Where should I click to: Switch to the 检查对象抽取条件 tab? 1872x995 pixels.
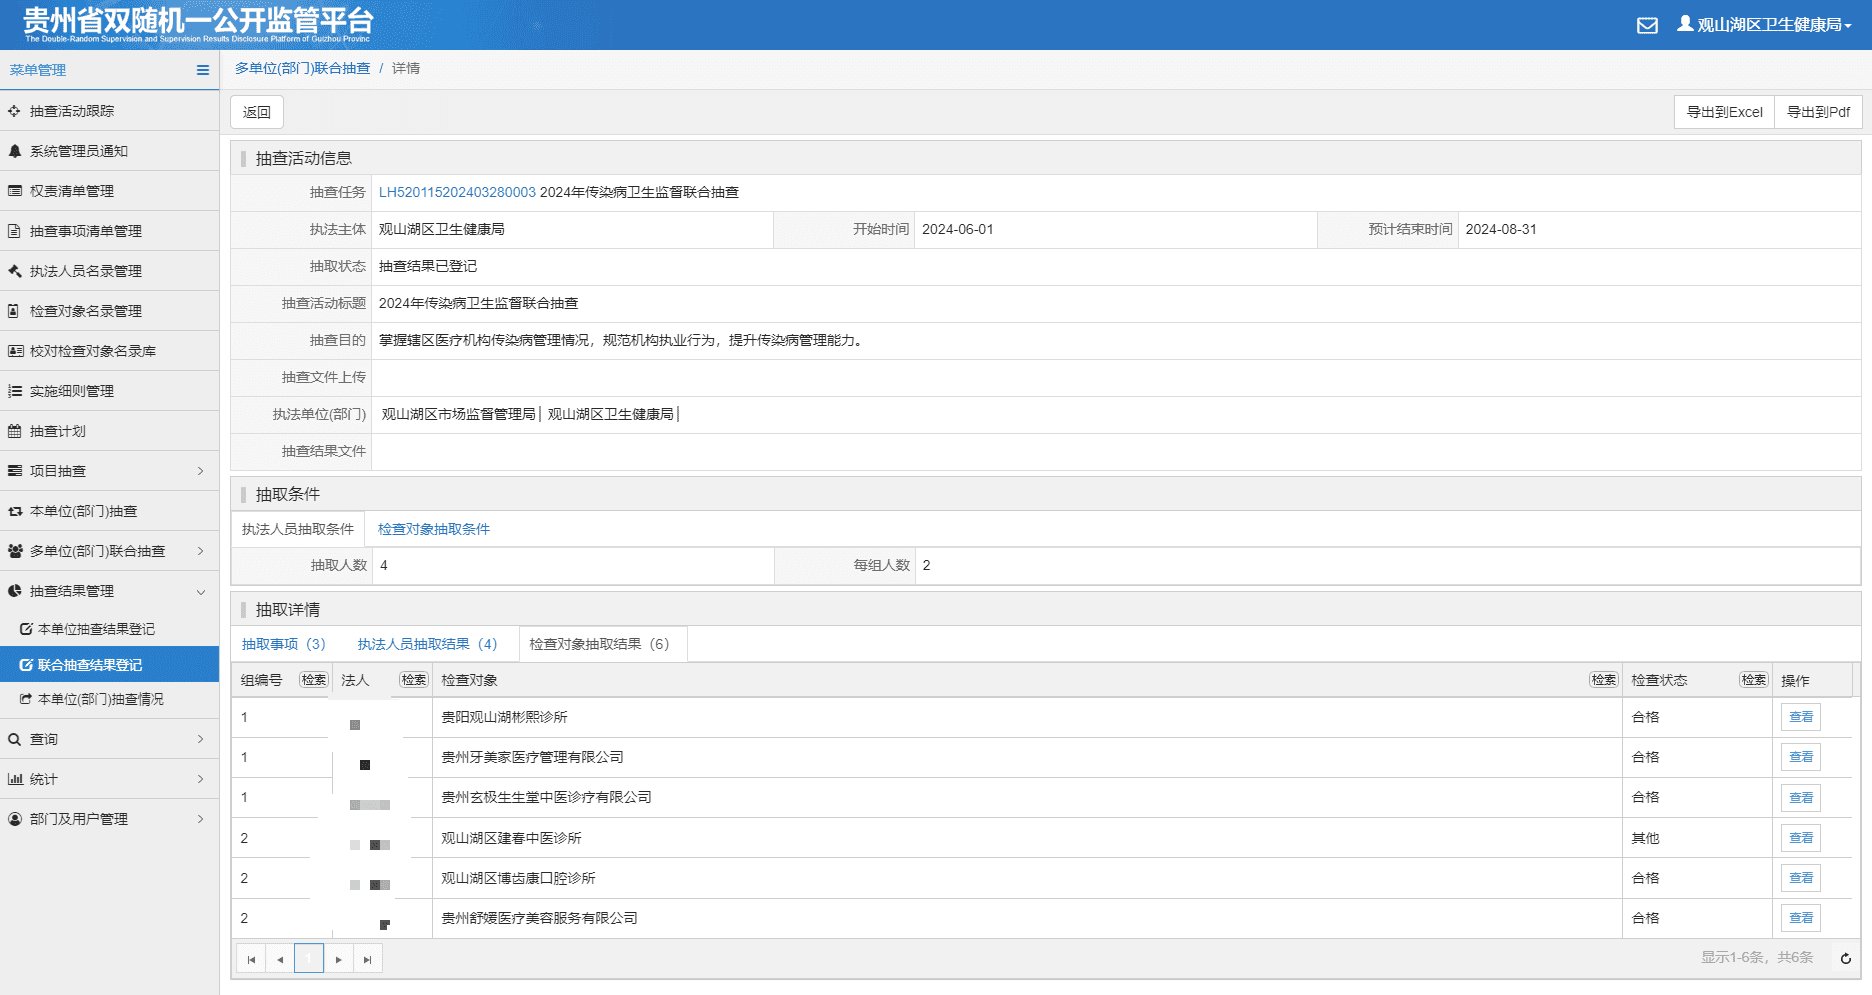tap(434, 529)
